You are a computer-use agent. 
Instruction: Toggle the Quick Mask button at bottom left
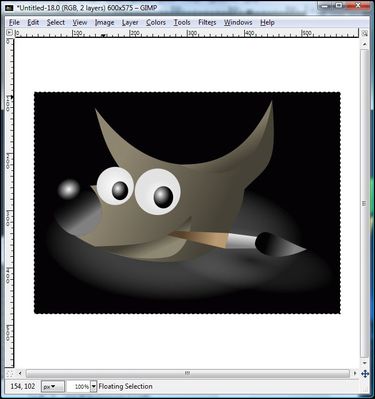tap(10, 374)
